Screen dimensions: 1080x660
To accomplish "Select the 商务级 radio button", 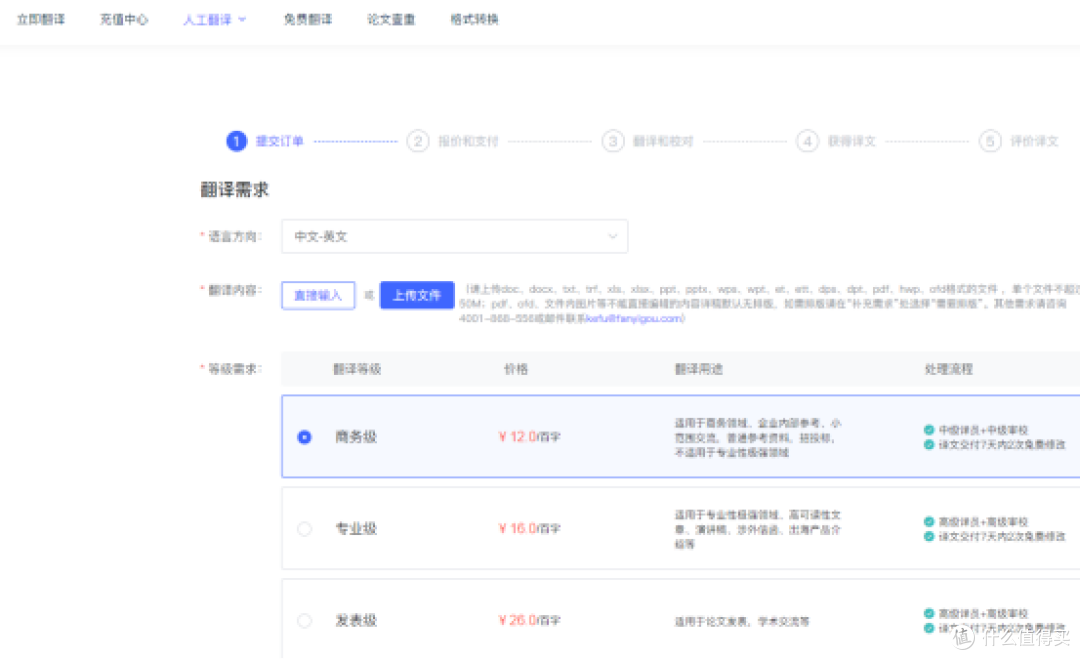I will tap(304, 437).
